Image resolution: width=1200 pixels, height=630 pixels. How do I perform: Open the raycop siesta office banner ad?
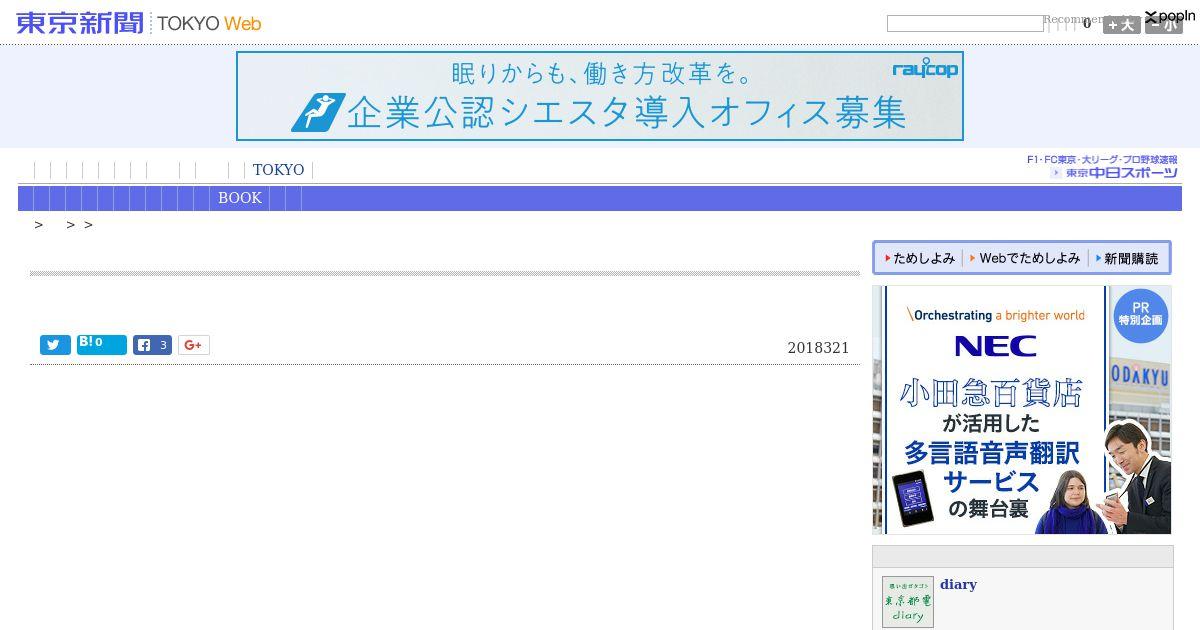coord(600,96)
